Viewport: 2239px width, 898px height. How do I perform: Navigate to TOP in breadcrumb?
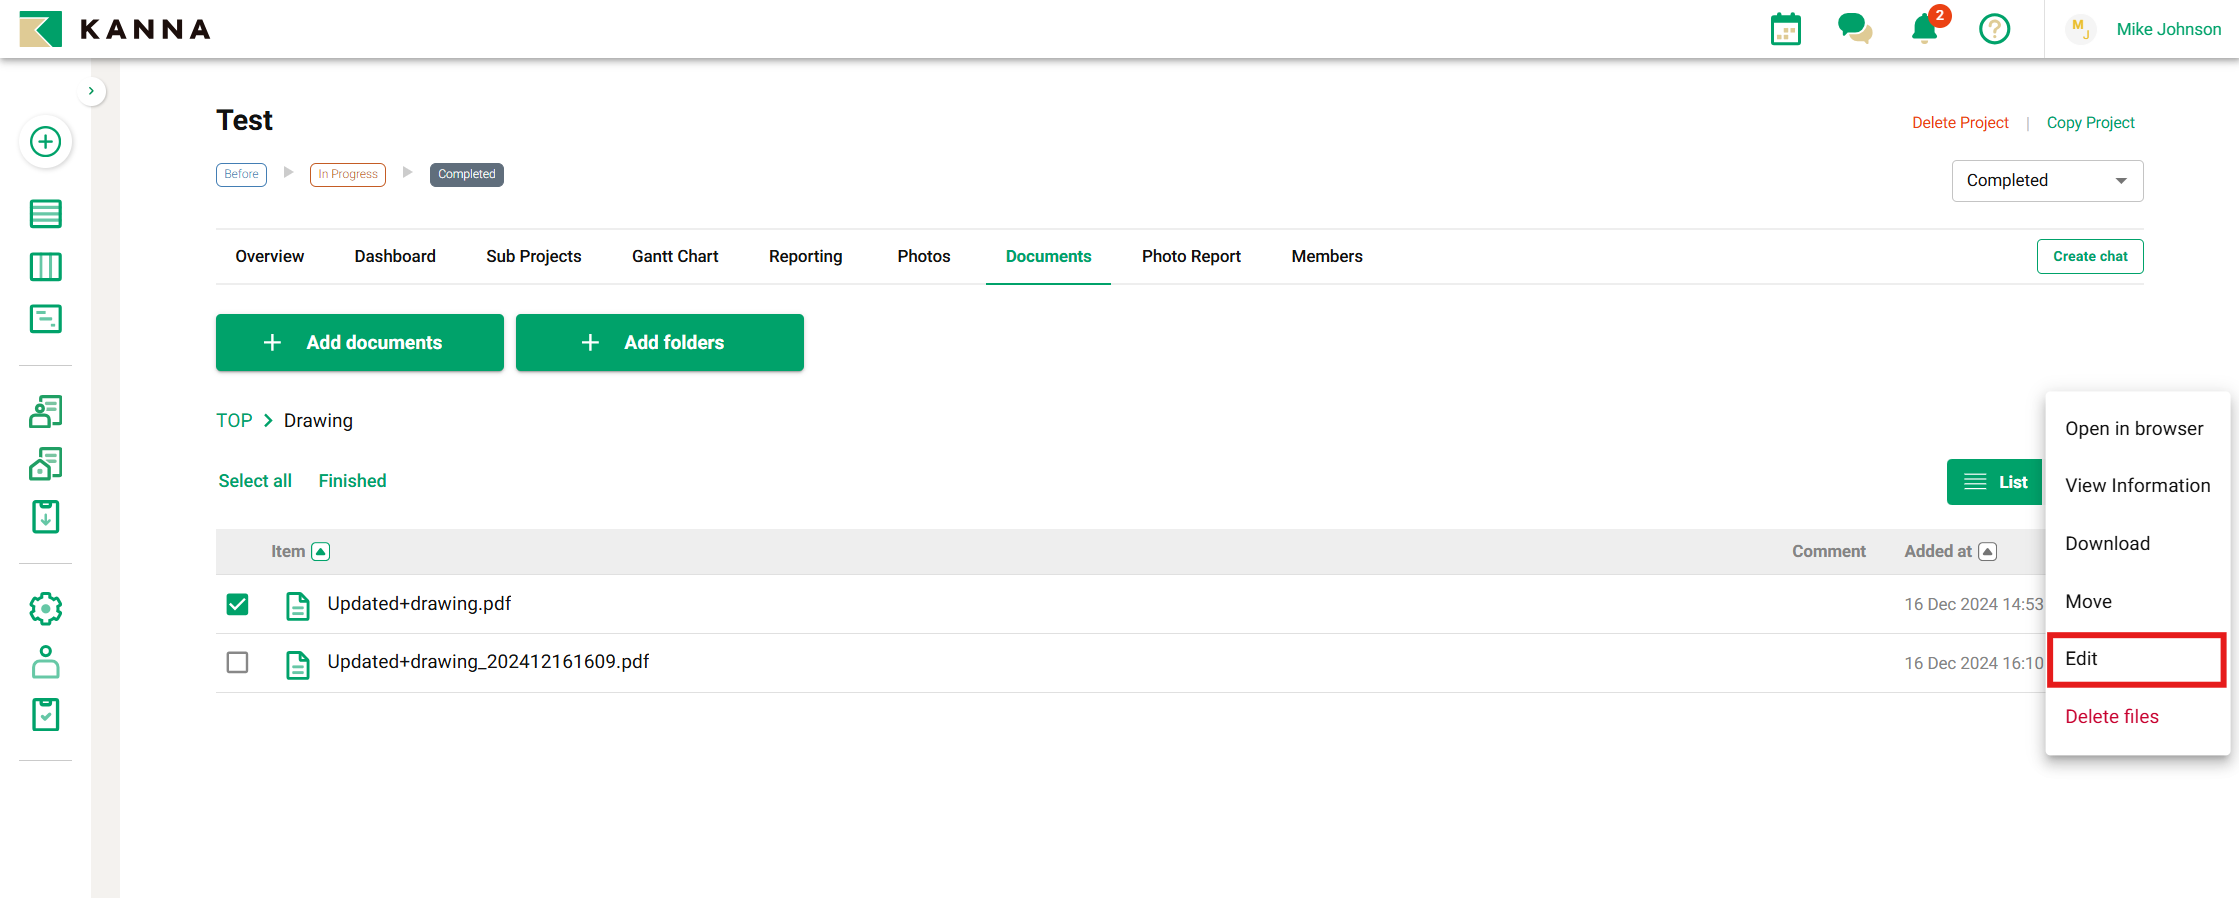pyautogui.click(x=234, y=421)
